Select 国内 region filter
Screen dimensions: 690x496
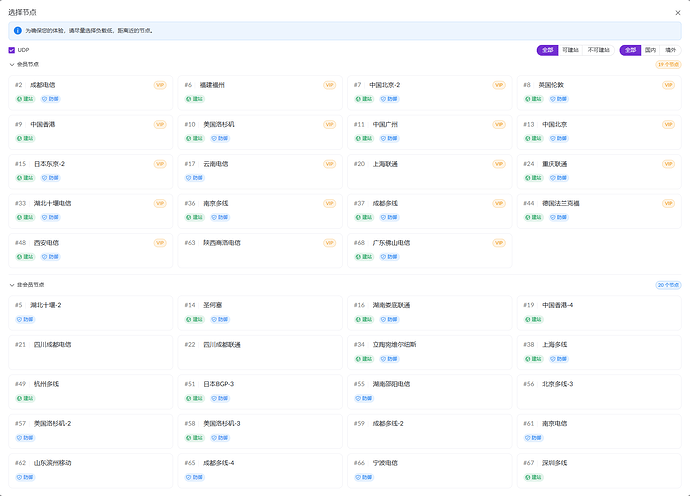(x=650, y=50)
